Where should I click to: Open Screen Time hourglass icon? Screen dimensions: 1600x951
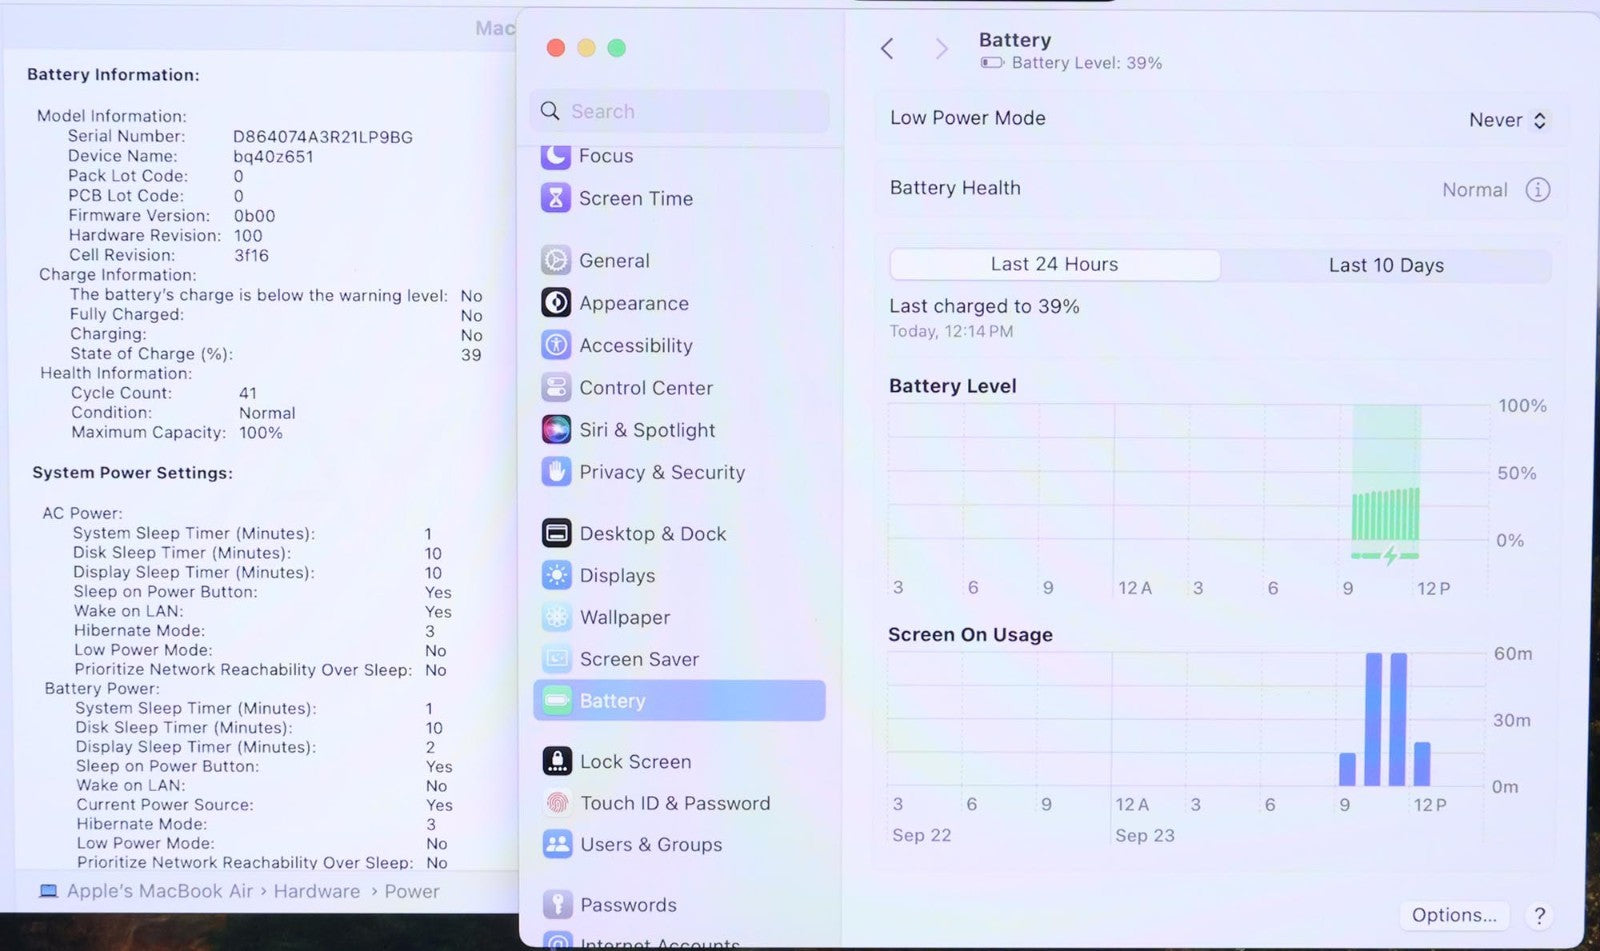(x=556, y=198)
